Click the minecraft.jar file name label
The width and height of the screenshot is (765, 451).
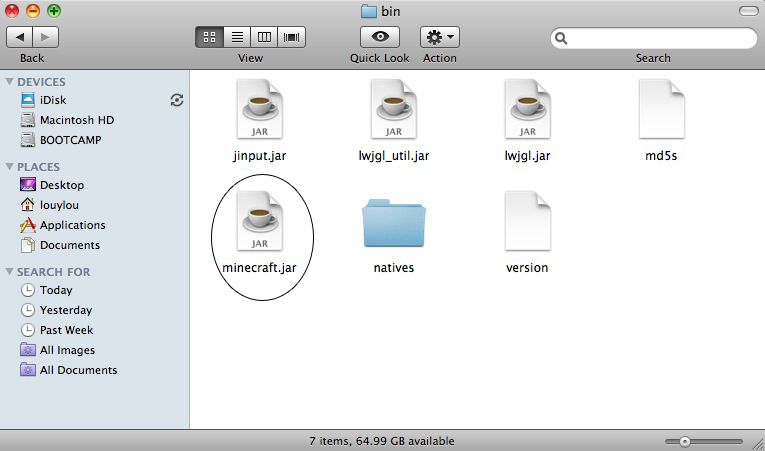pos(260,268)
